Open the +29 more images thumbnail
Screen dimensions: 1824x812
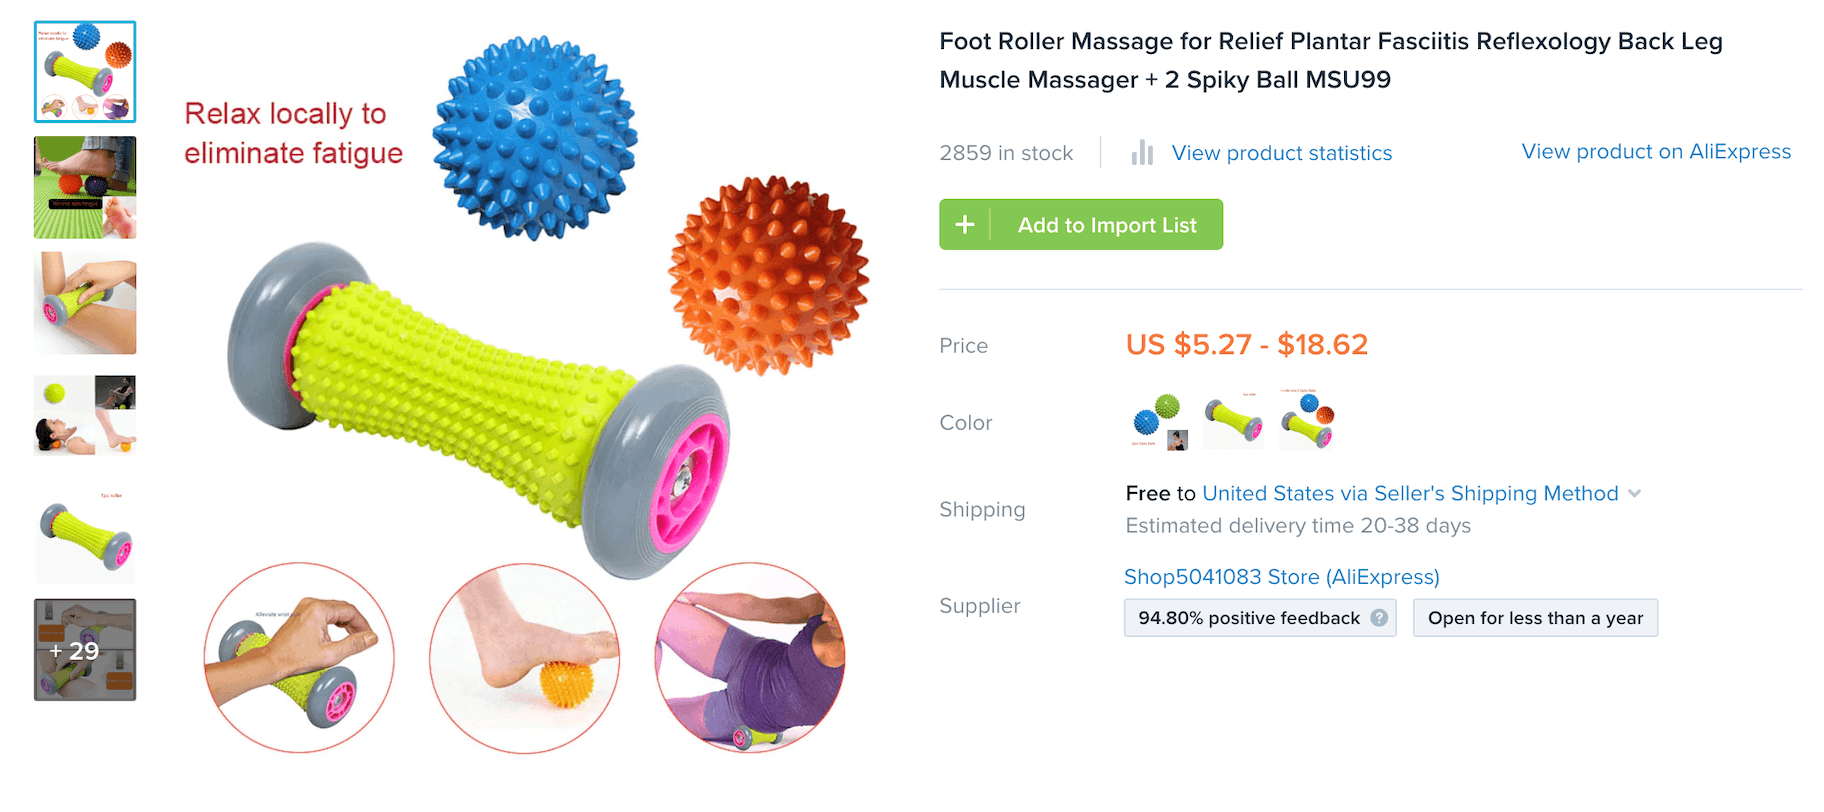point(85,650)
